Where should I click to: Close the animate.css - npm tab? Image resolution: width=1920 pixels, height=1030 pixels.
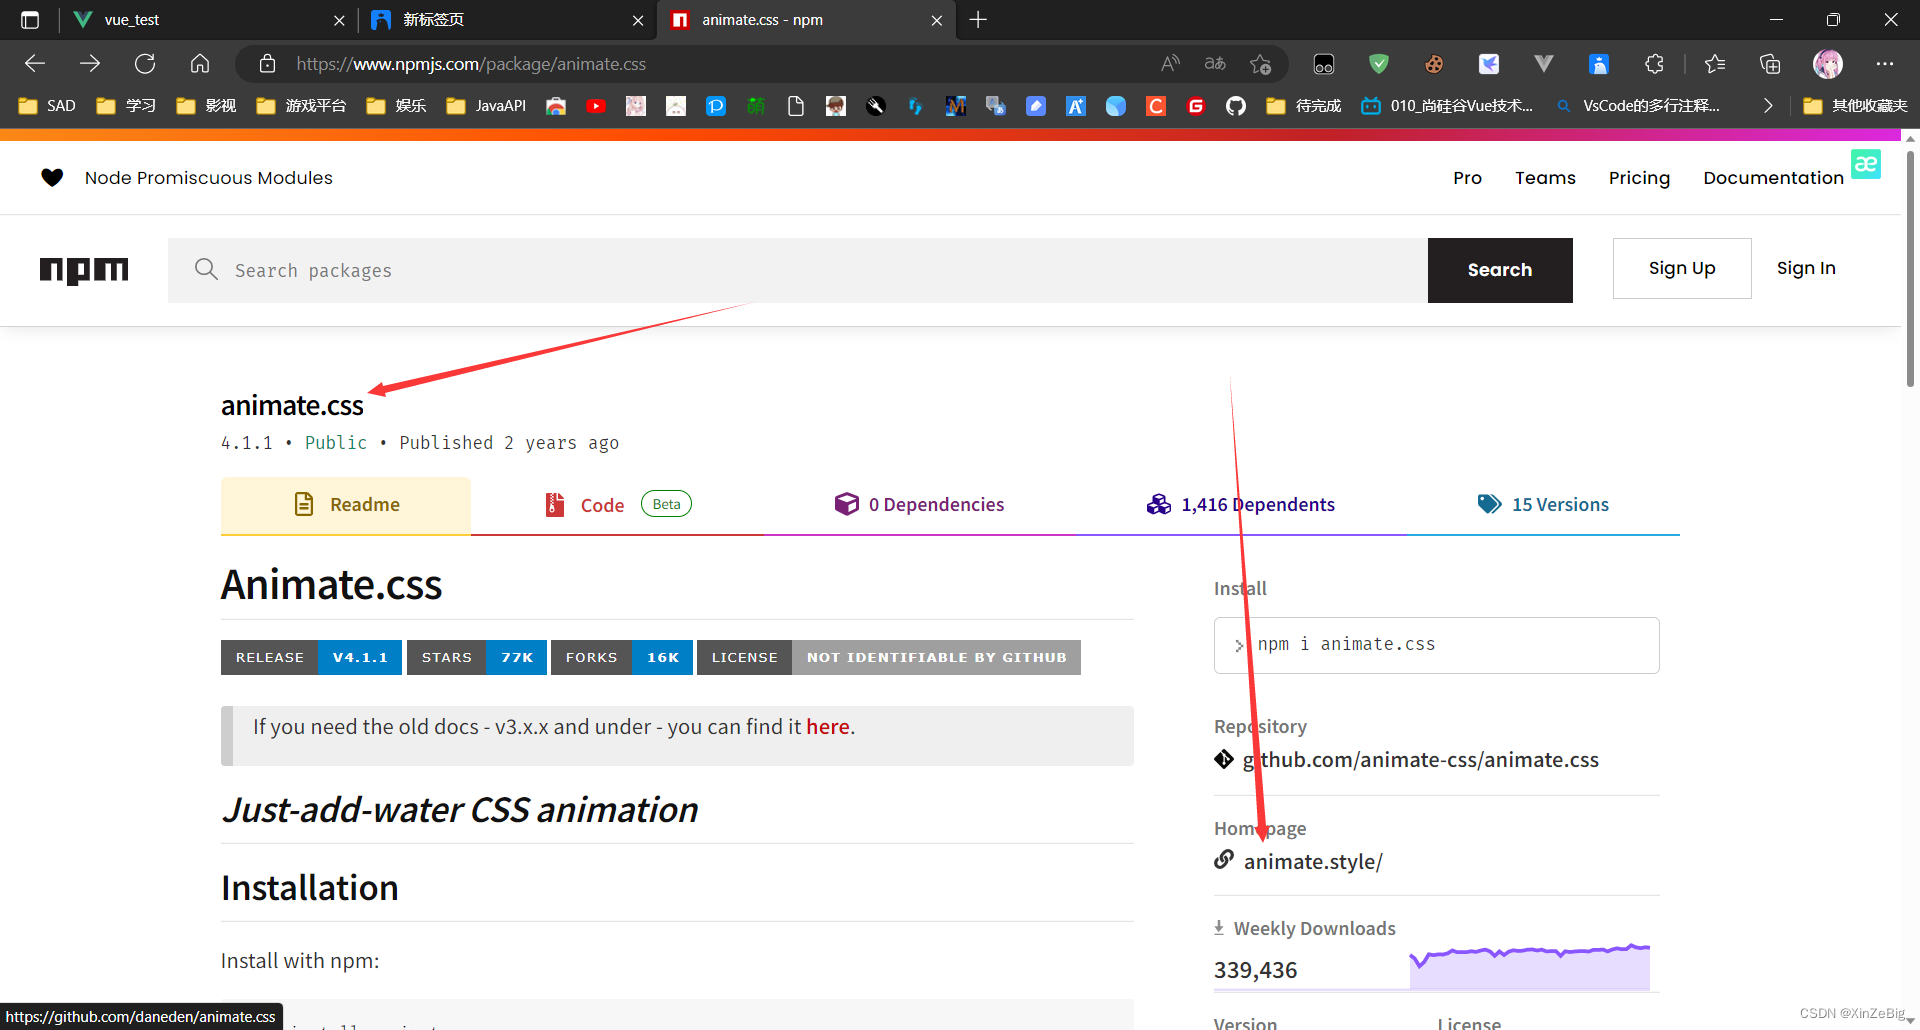coord(936,20)
